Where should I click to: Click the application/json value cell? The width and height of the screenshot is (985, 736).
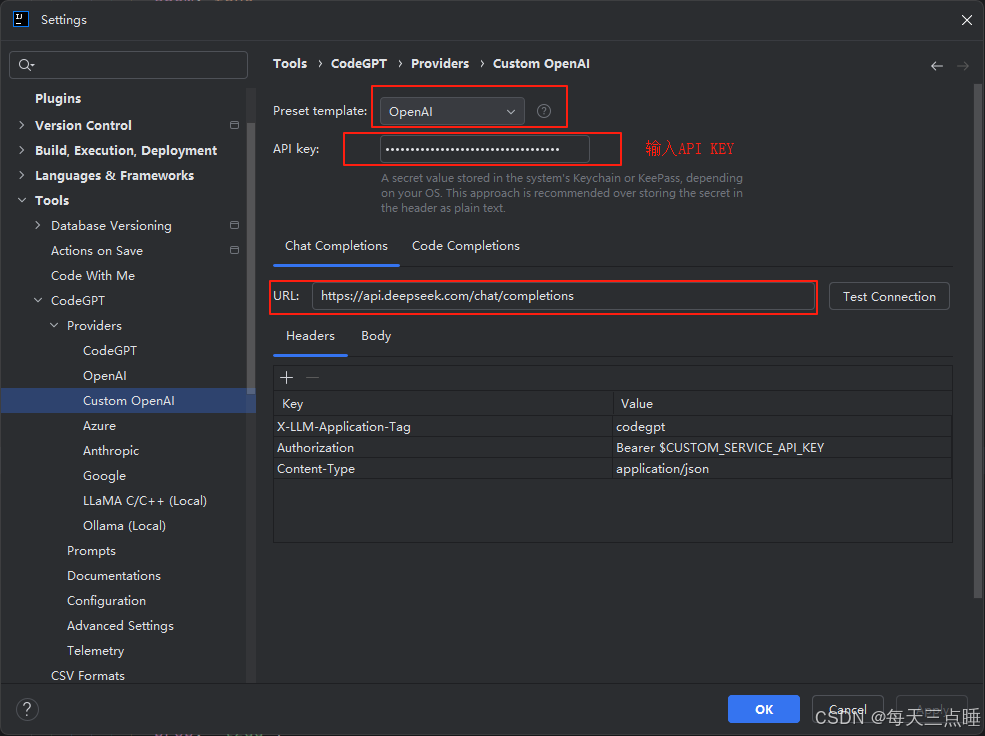tap(782, 468)
